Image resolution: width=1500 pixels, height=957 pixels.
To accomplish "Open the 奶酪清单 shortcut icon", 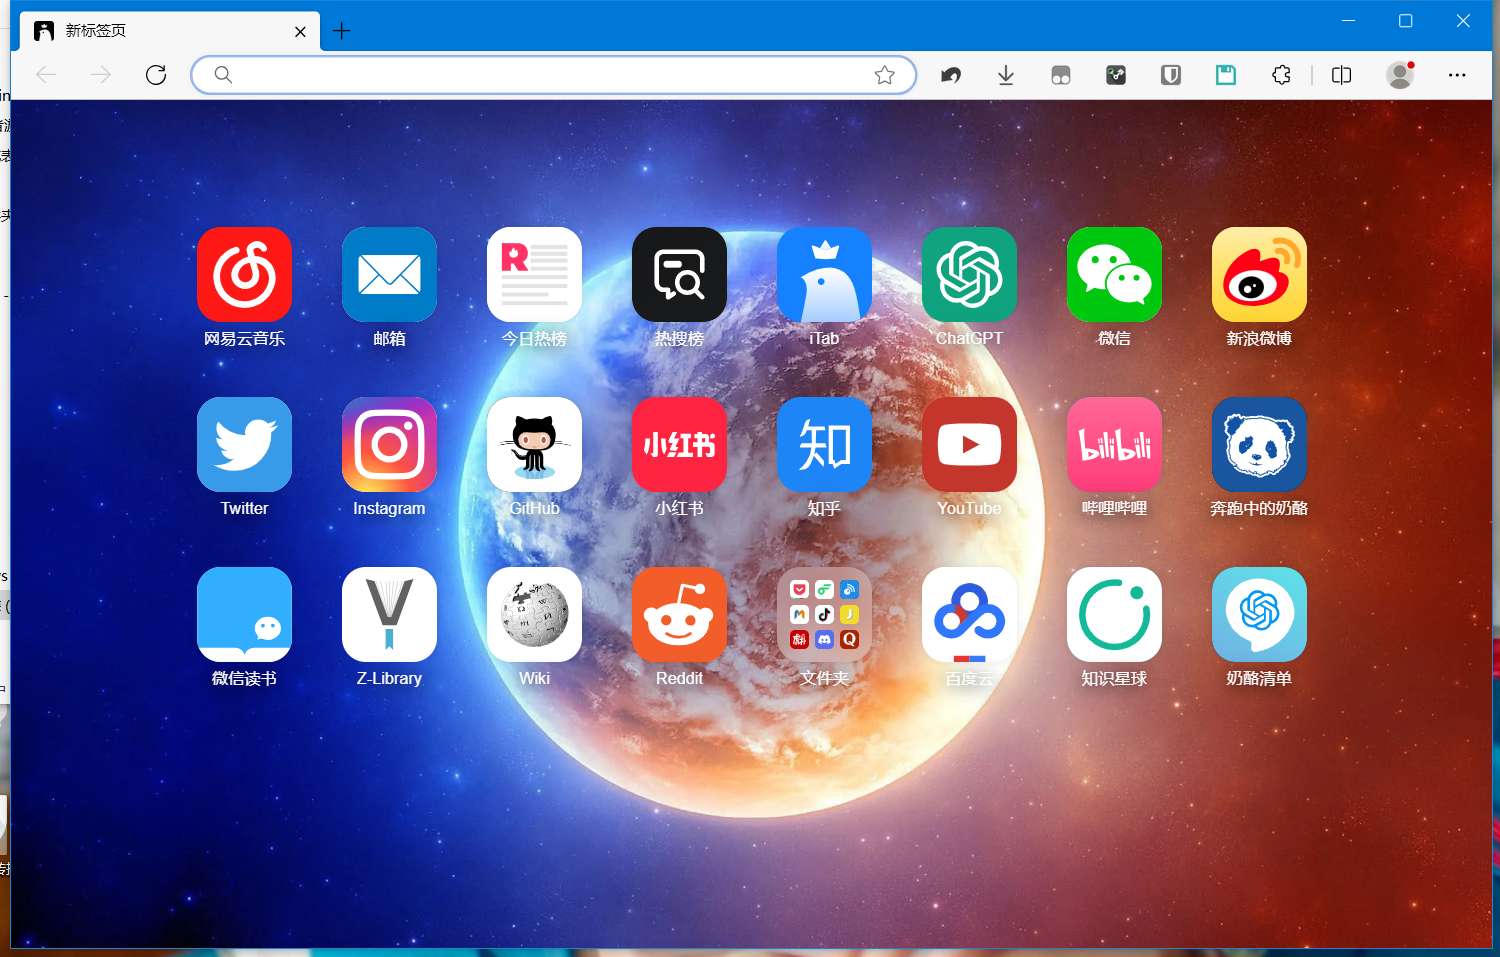I will 1259,614.
